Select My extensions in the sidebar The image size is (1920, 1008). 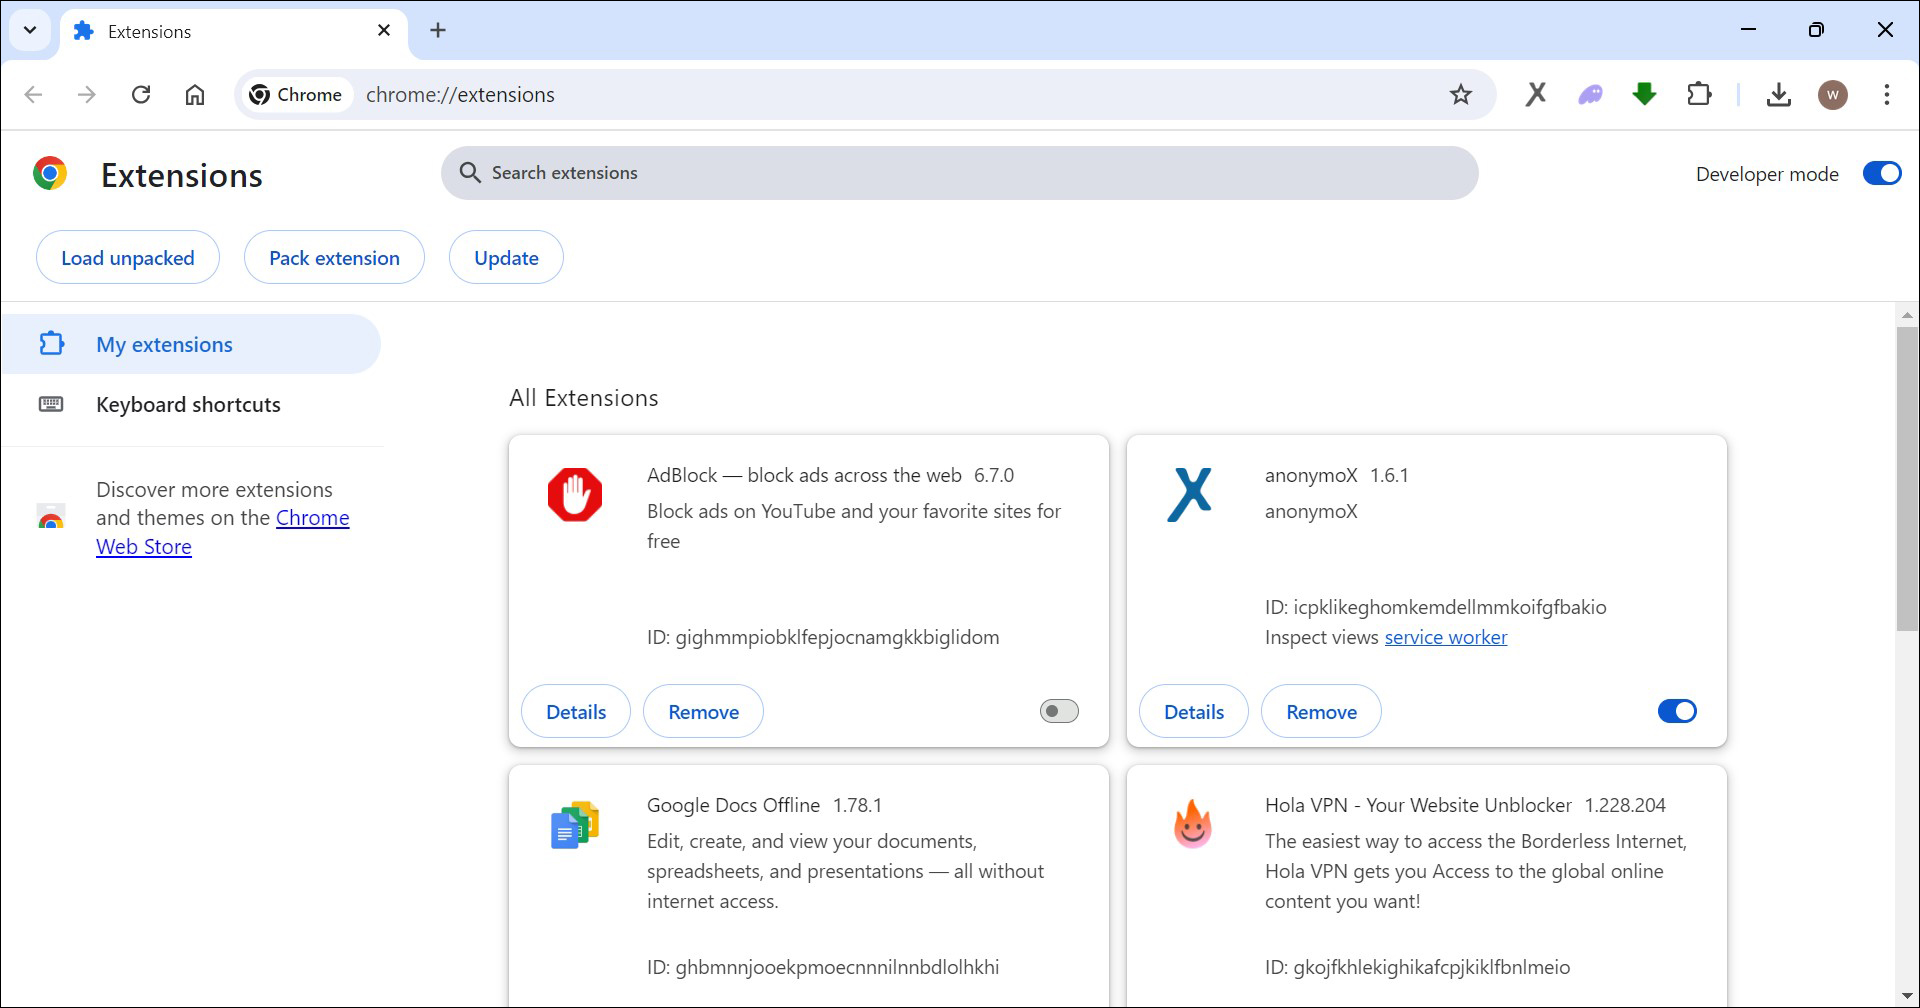coord(164,343)
